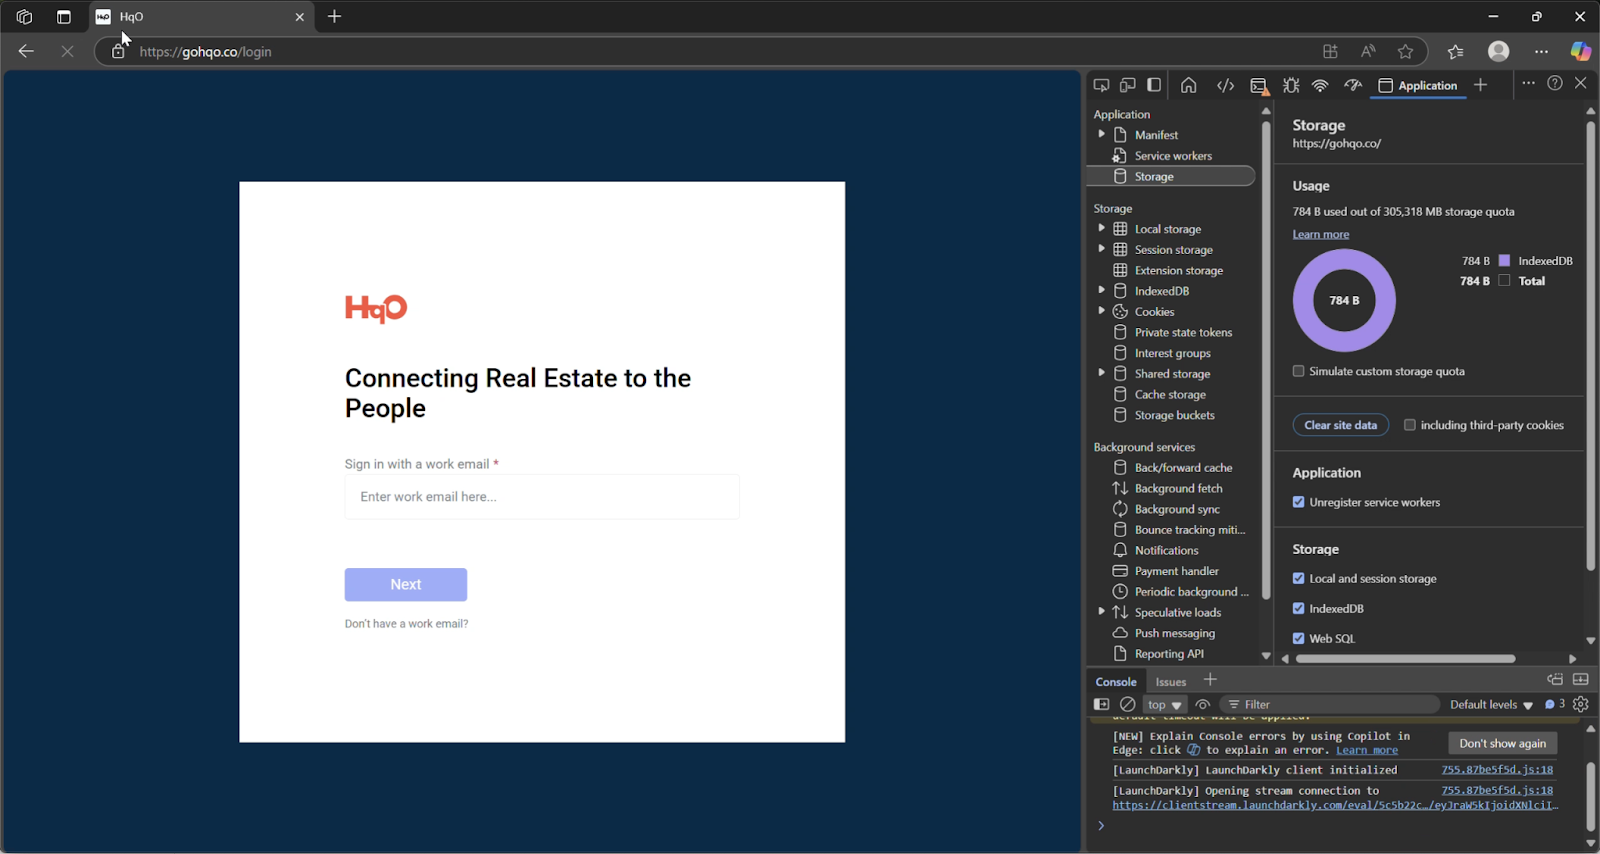Focus the work email input field
Viewport: 1600px width, 854px height.
[x=542, y=497]
